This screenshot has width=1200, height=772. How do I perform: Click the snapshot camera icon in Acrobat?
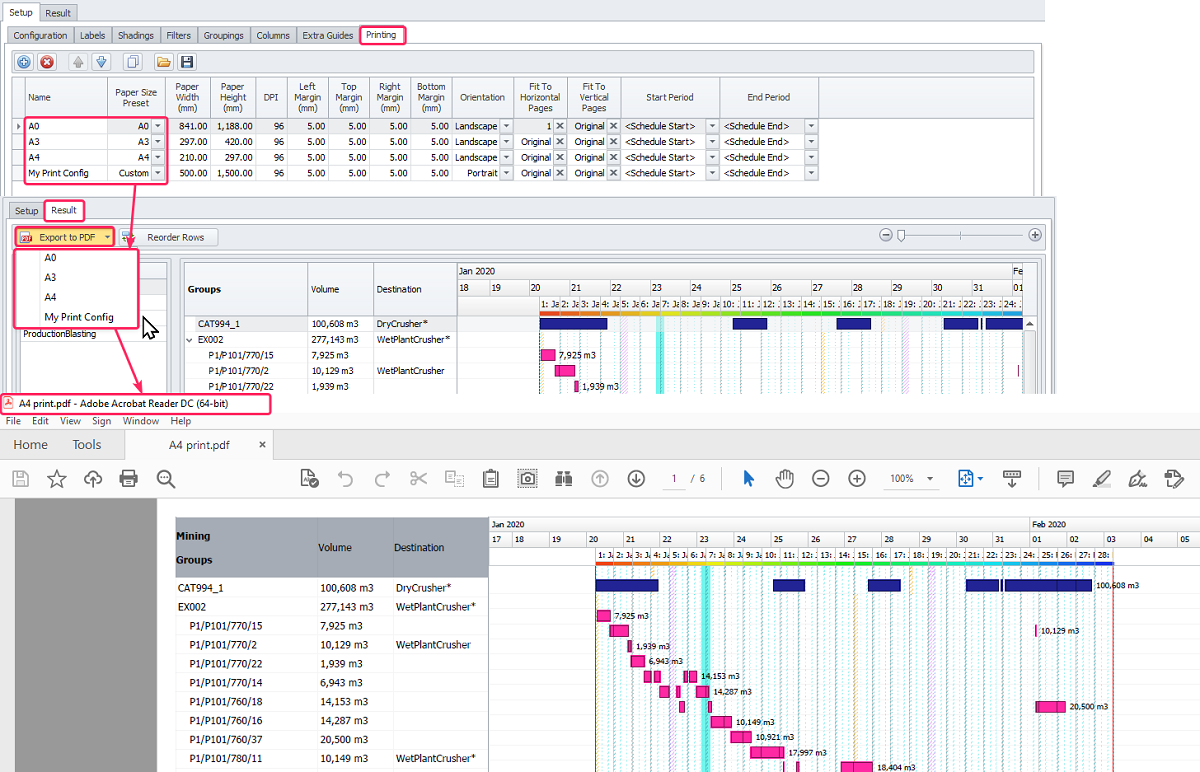pyautogui.click(x=527, y=479)
